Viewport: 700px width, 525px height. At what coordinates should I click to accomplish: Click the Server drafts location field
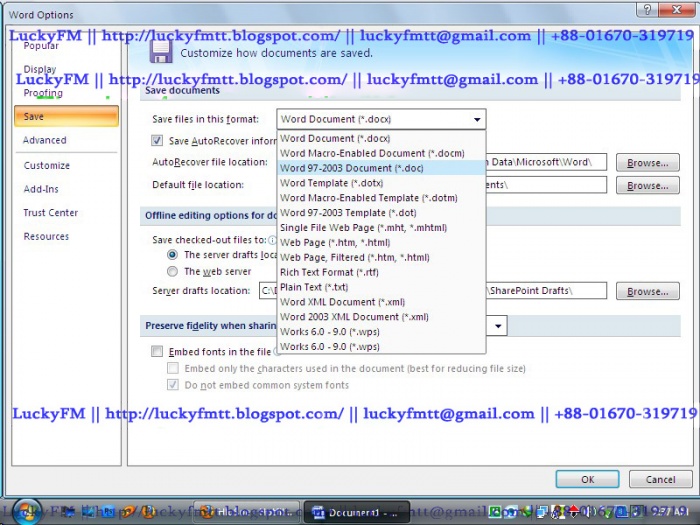click(546, 291)
